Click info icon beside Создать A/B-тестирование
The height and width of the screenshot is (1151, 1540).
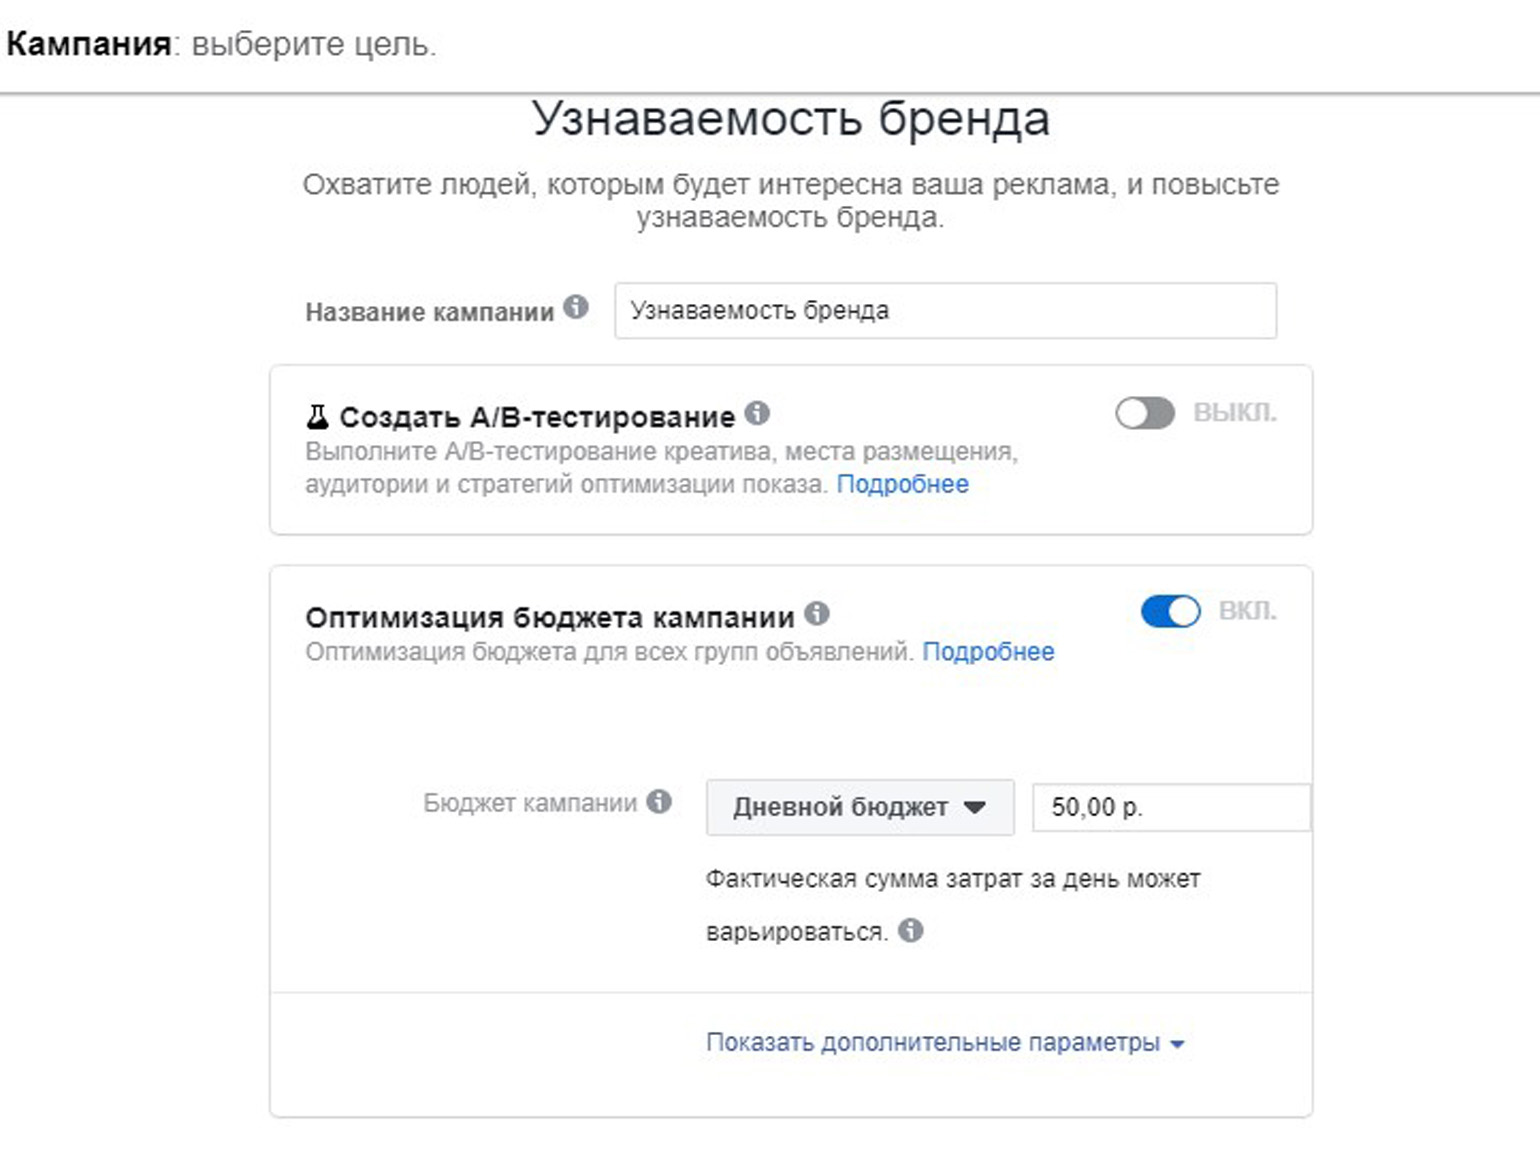758,412
